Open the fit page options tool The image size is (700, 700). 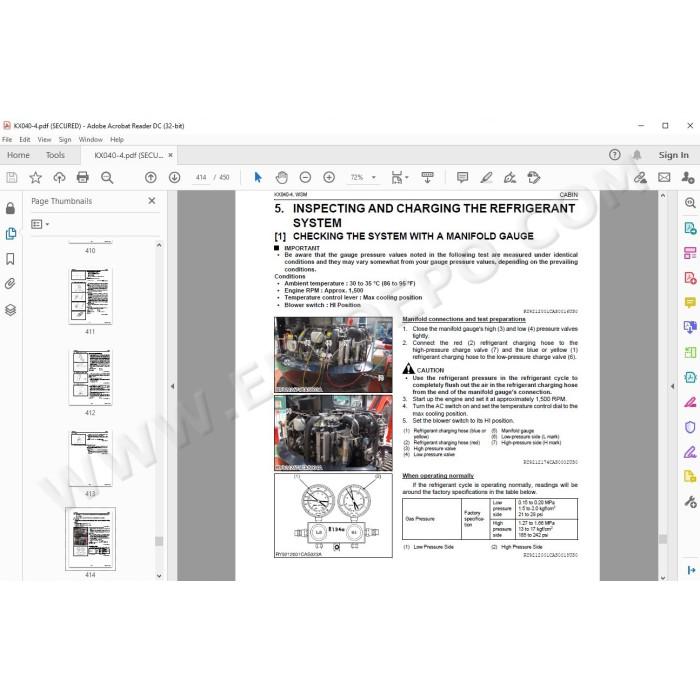click(x=399, y=177)
